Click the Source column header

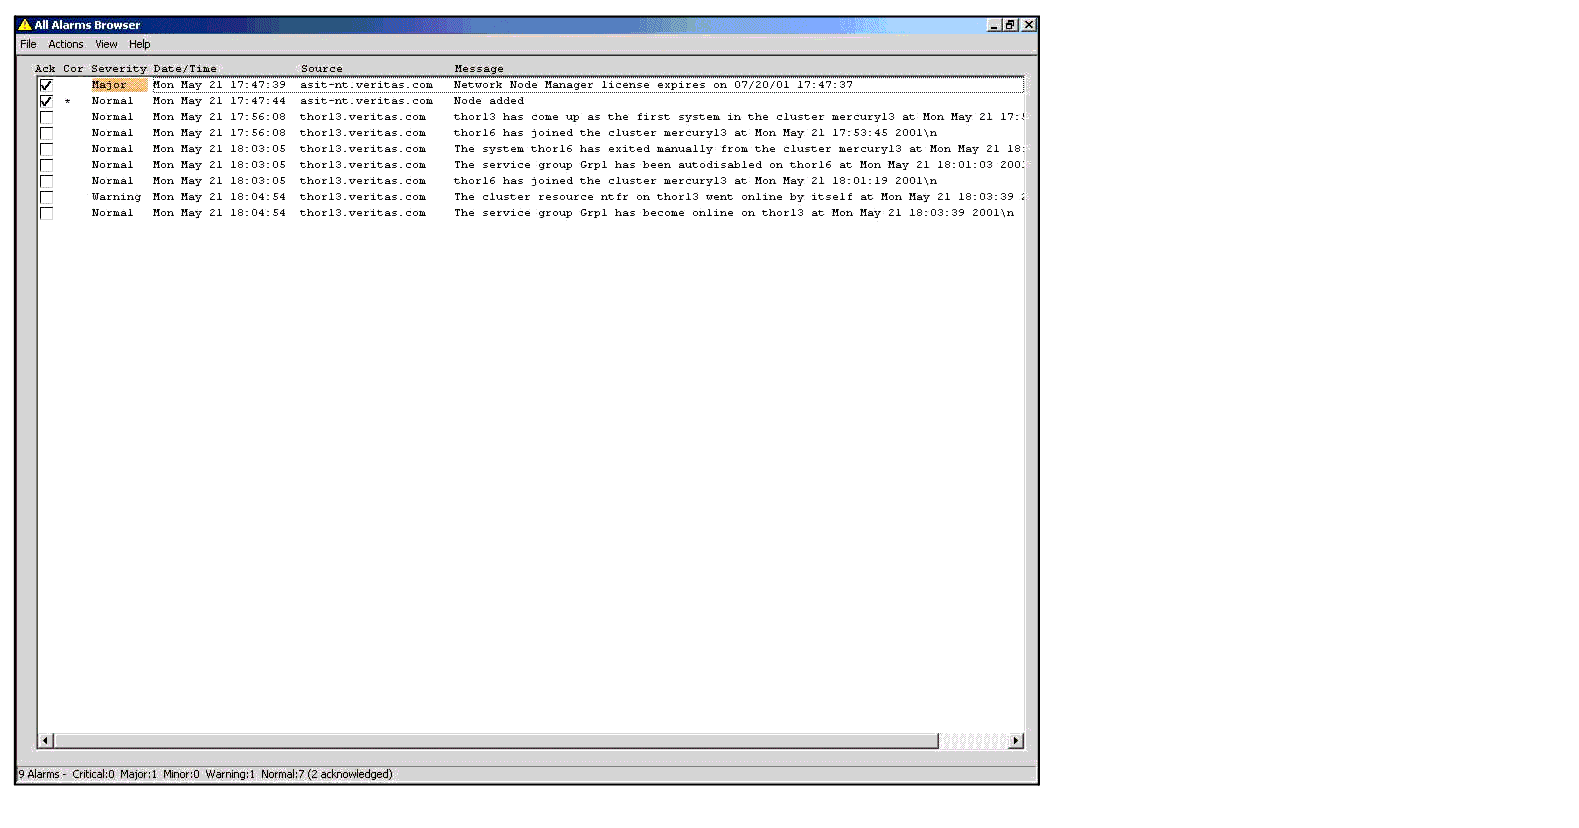click(321, 69)
